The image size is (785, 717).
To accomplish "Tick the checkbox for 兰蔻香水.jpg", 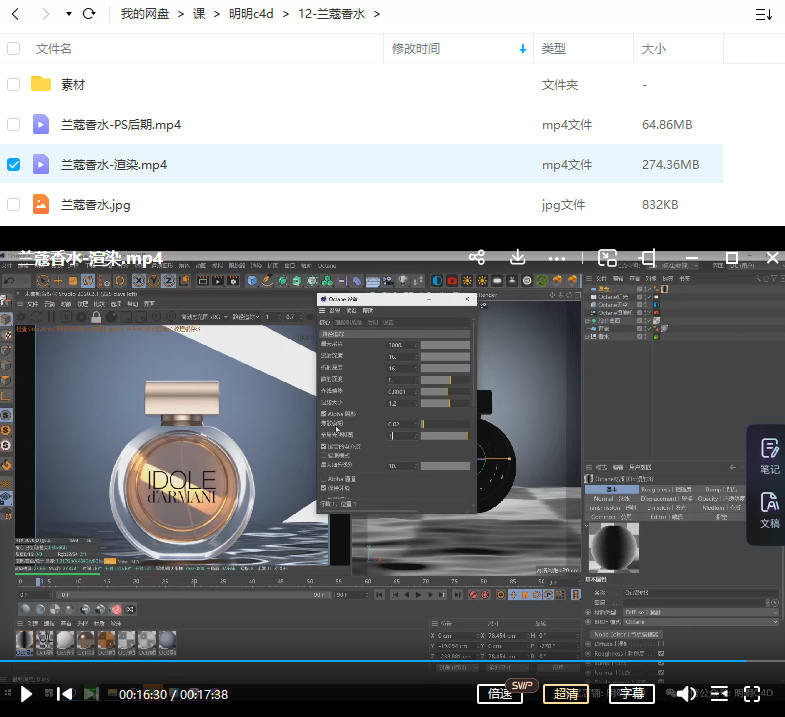I will [x=13, y=204].
